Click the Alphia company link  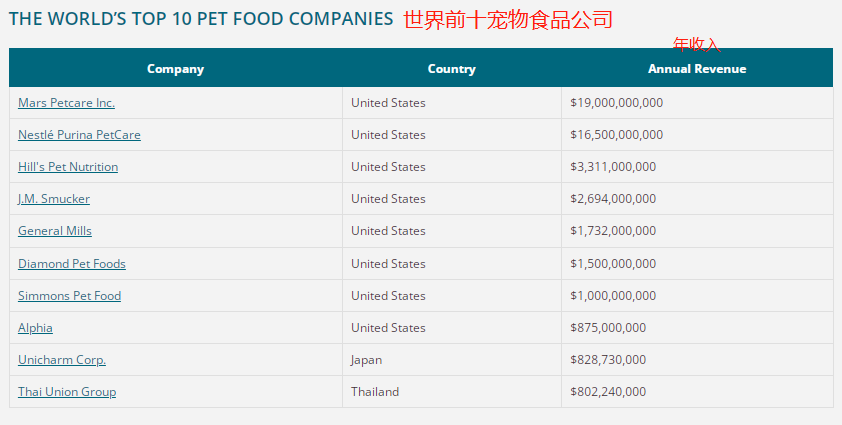tap(35, 328)
